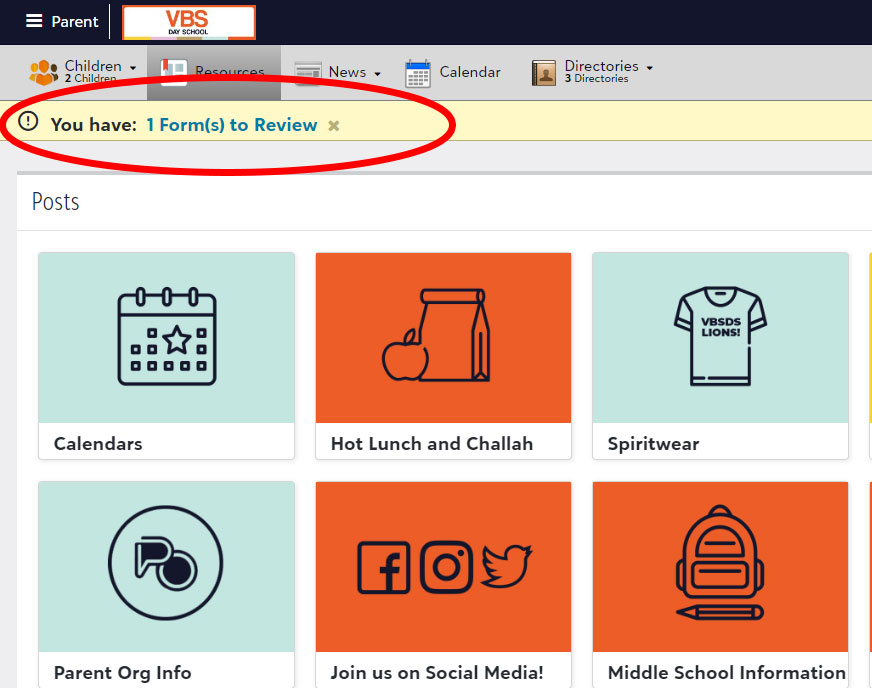Click the Directories address book icon
The image size is (872, 688).
click(543, 73)
